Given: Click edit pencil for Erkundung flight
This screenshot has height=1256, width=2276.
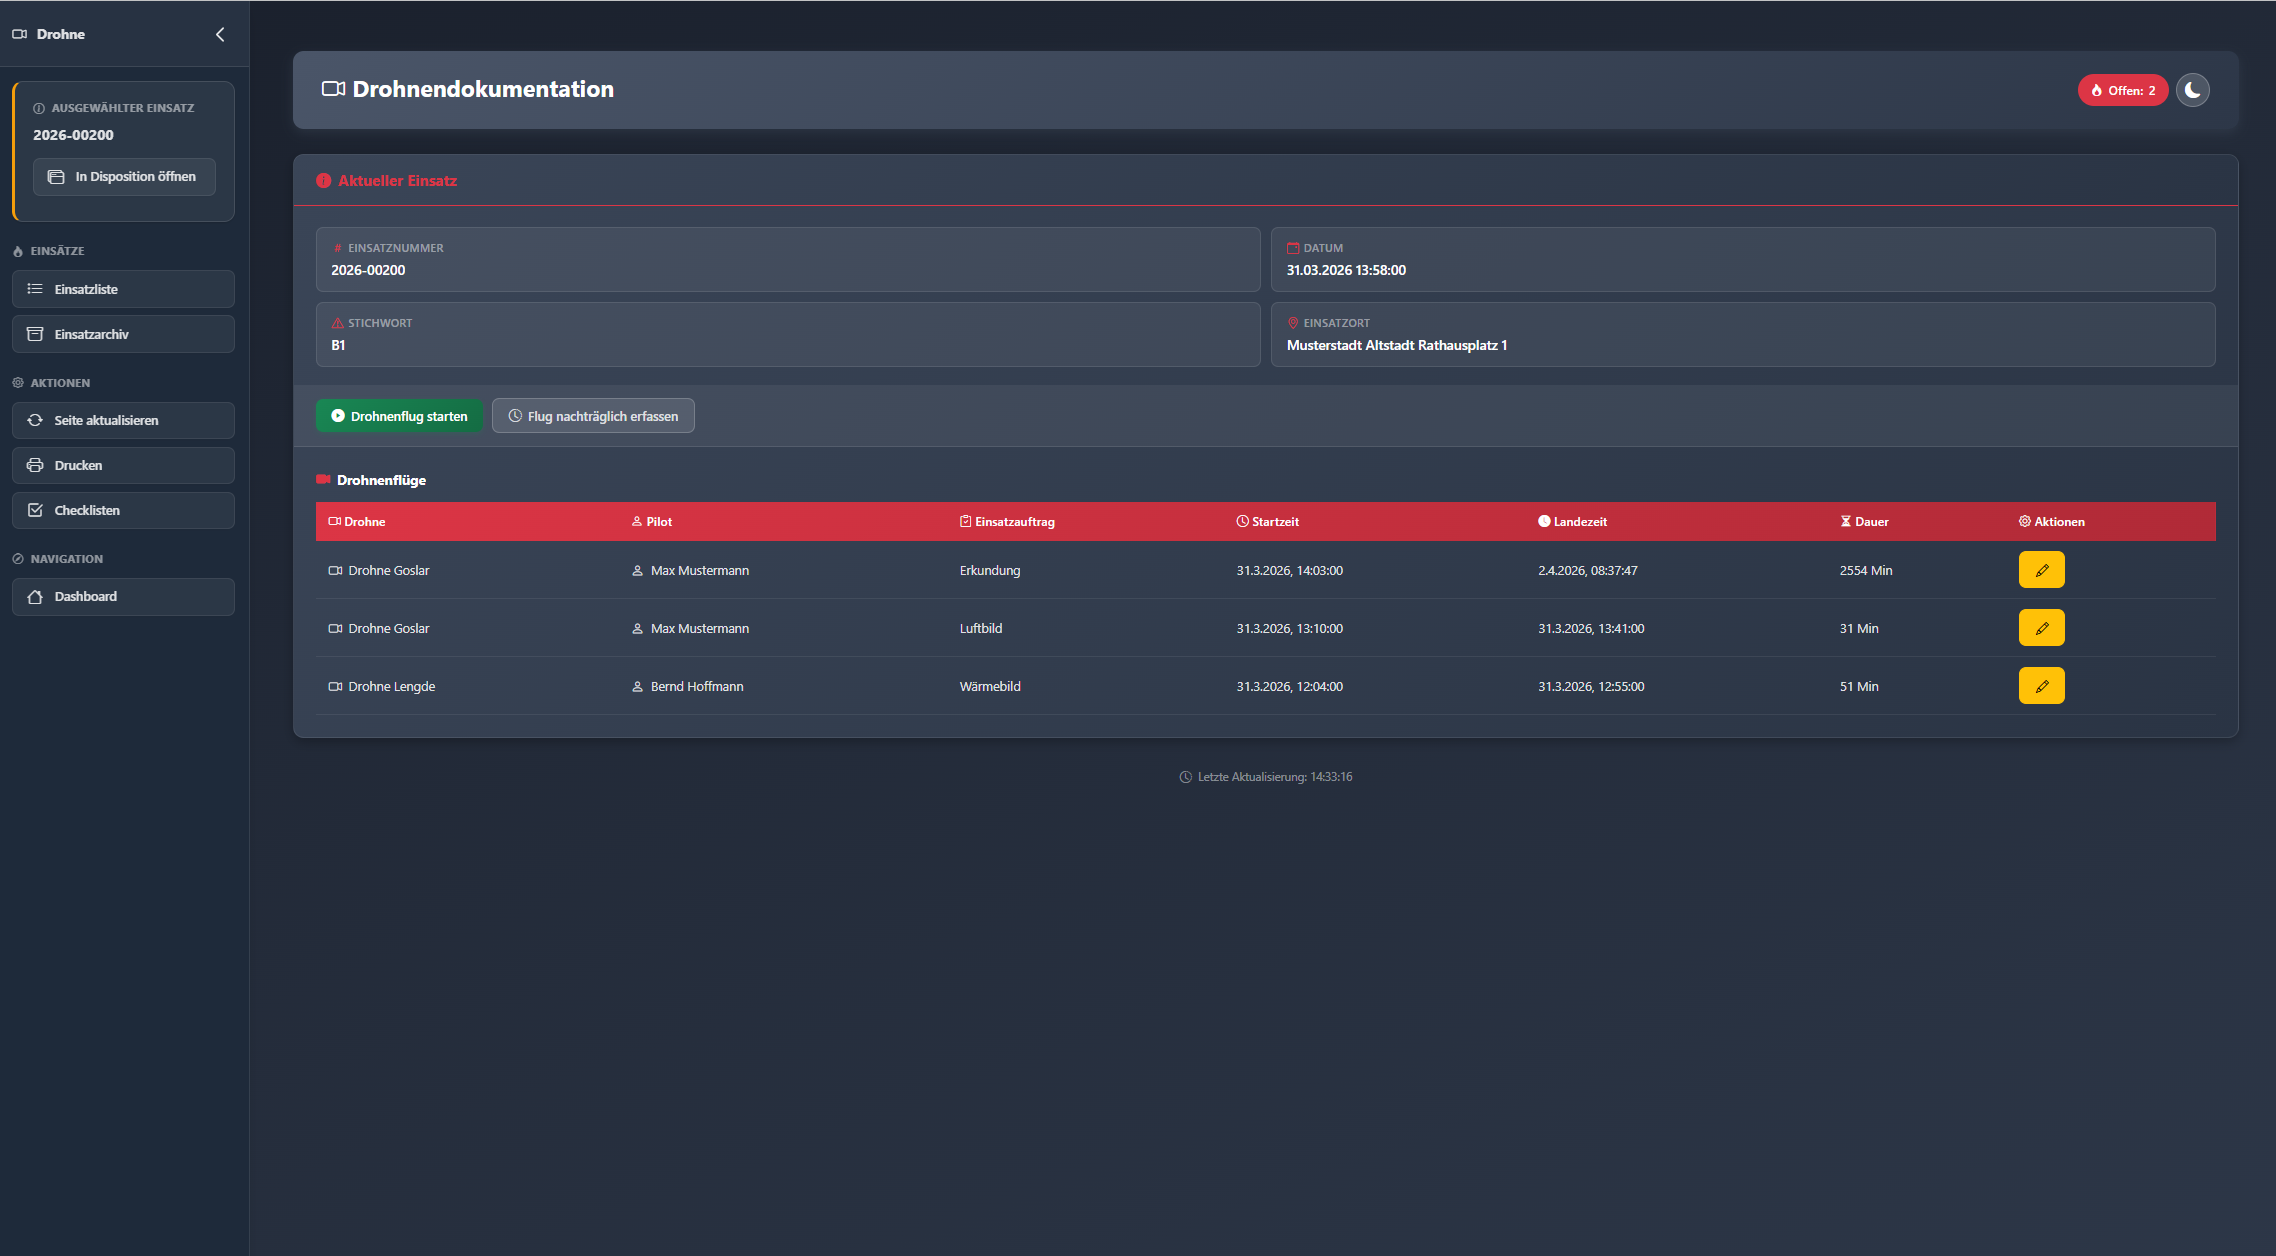Looking at the screenshot, I should click(2041, 570).
